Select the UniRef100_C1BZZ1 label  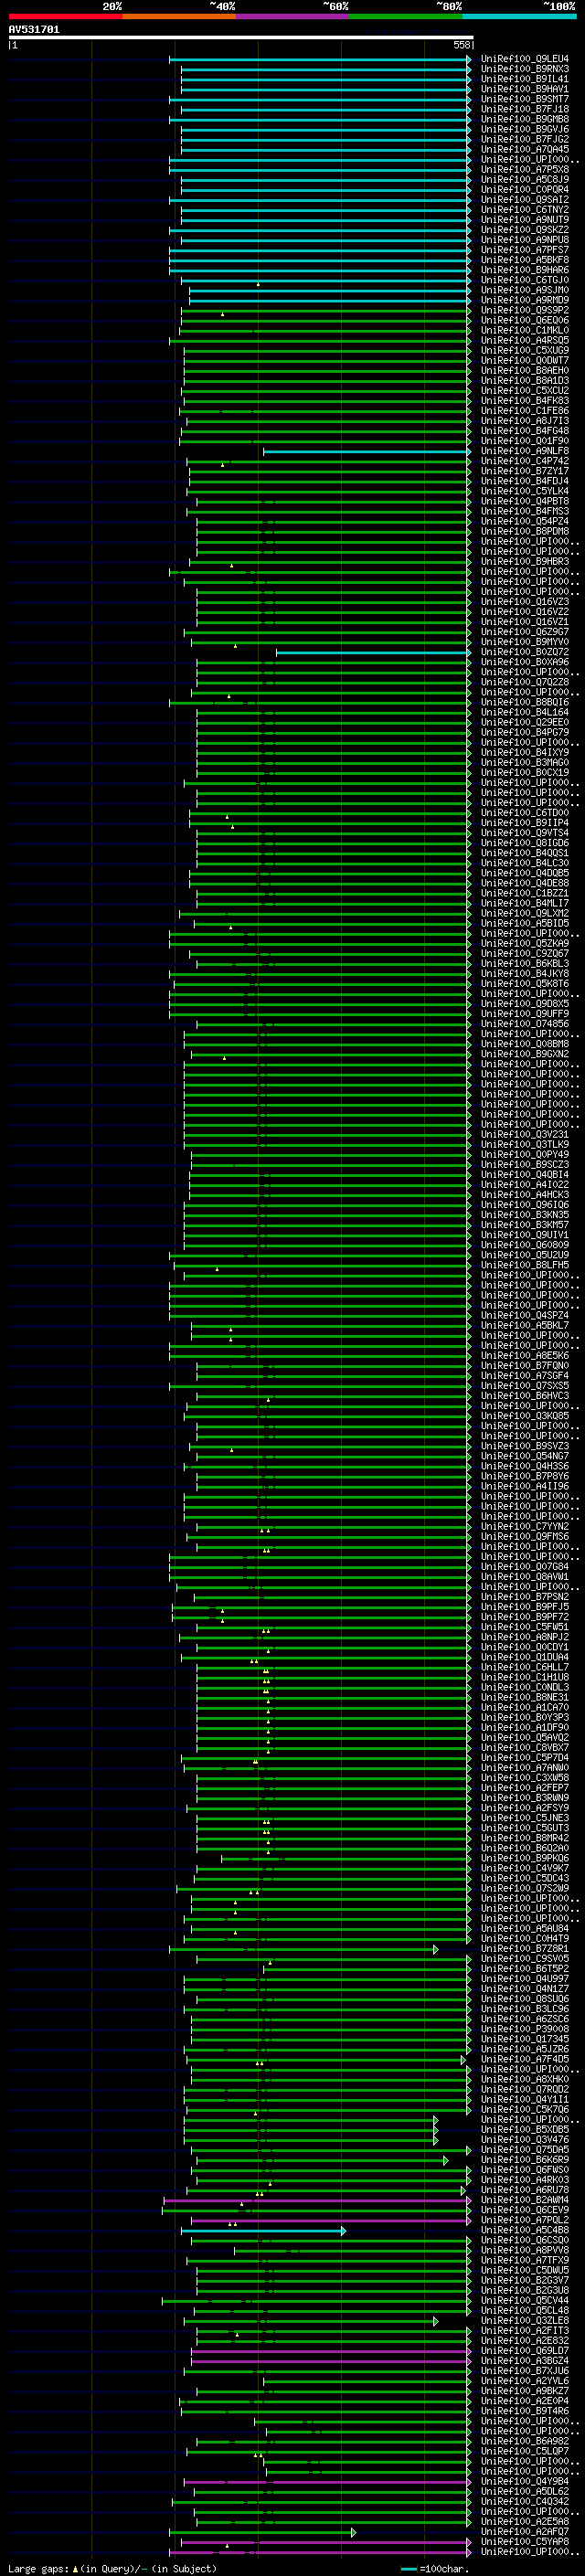(525, 893)
